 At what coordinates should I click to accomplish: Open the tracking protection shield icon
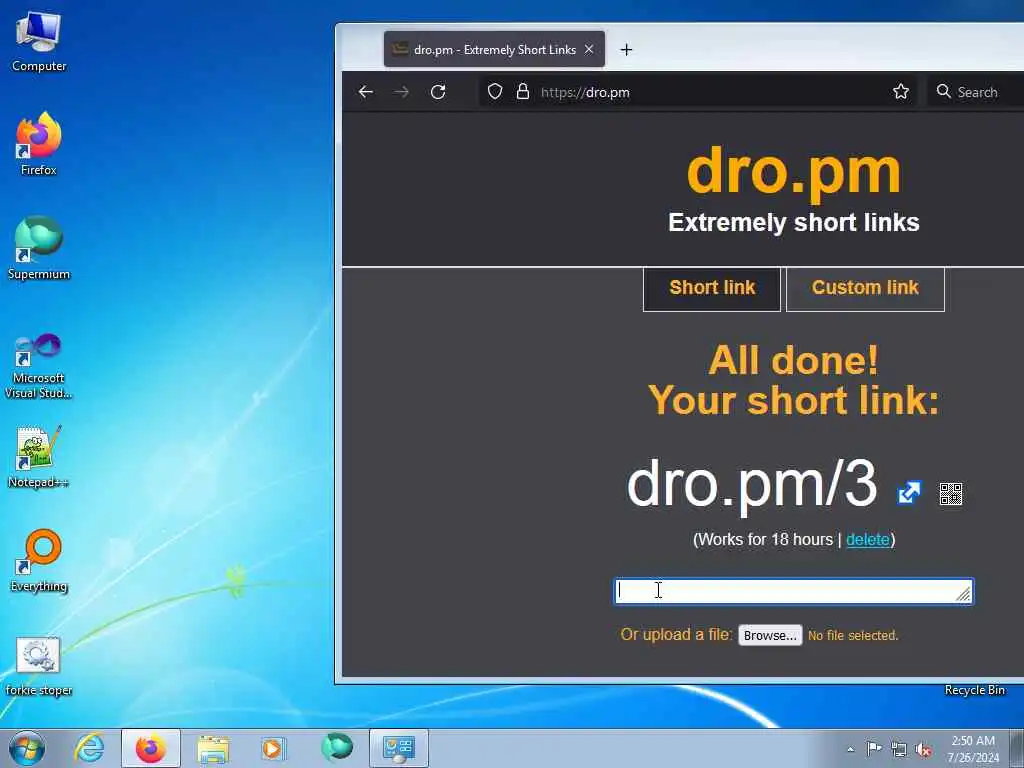coord(495,91)
